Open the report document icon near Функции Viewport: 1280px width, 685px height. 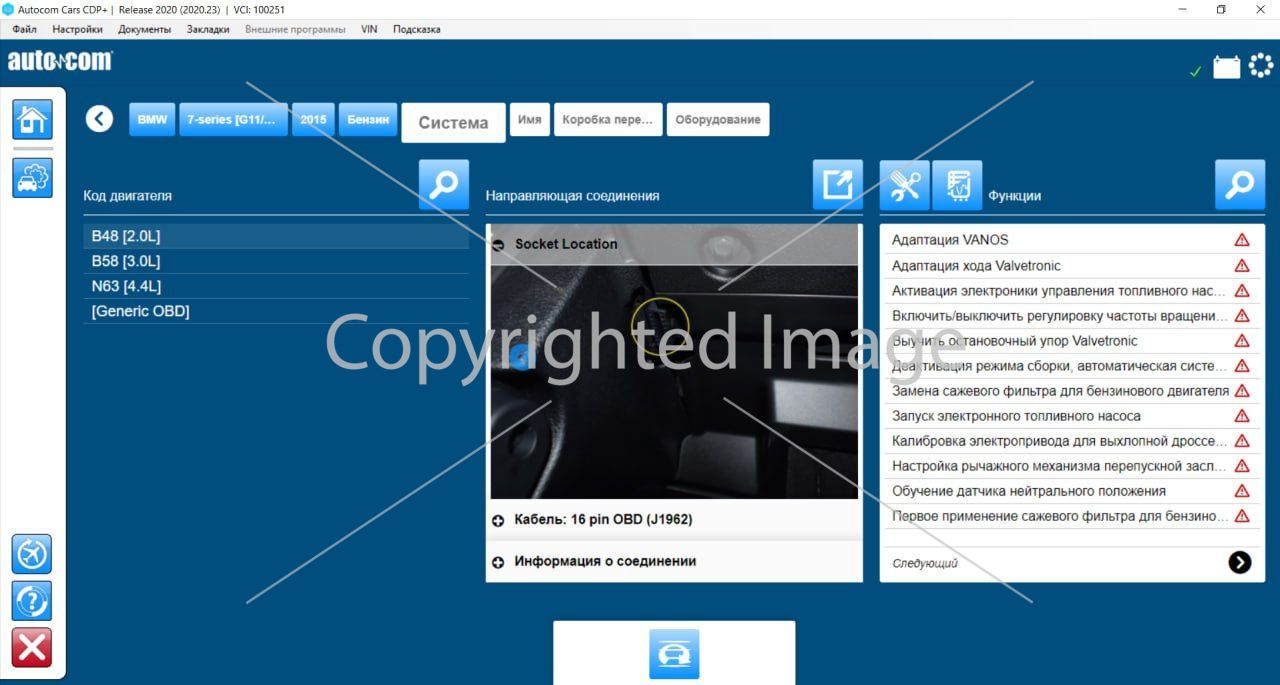pyautogui.click(x=957, y=185)
